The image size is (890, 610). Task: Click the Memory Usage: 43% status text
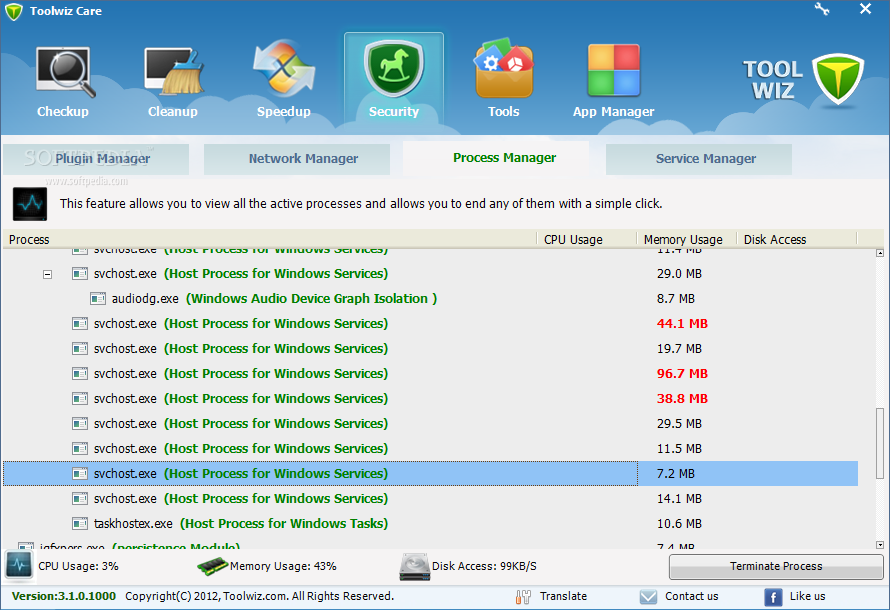tap(283, 566)
